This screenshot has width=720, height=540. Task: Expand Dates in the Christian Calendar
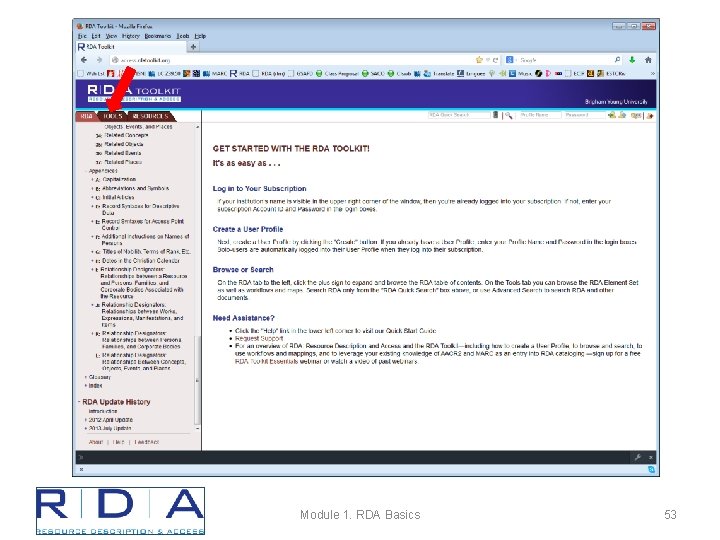coord(93,261)
